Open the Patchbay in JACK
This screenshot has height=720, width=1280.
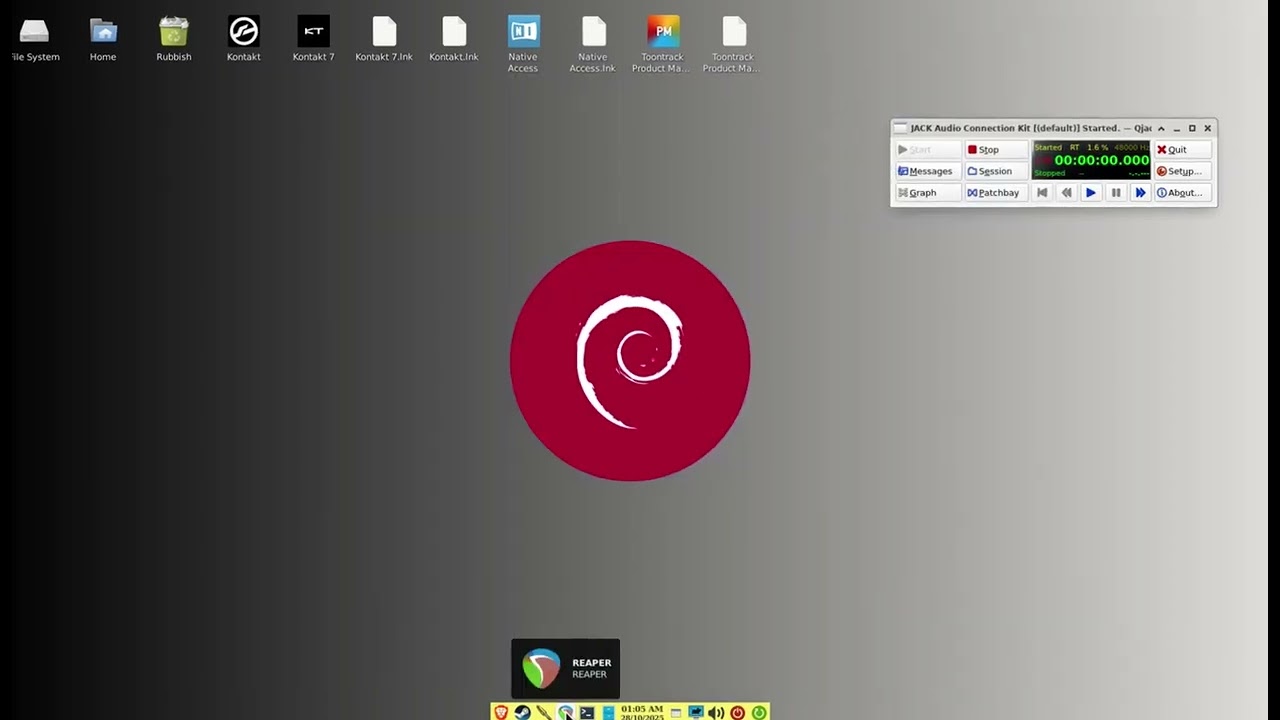click(x=996, y=193)
